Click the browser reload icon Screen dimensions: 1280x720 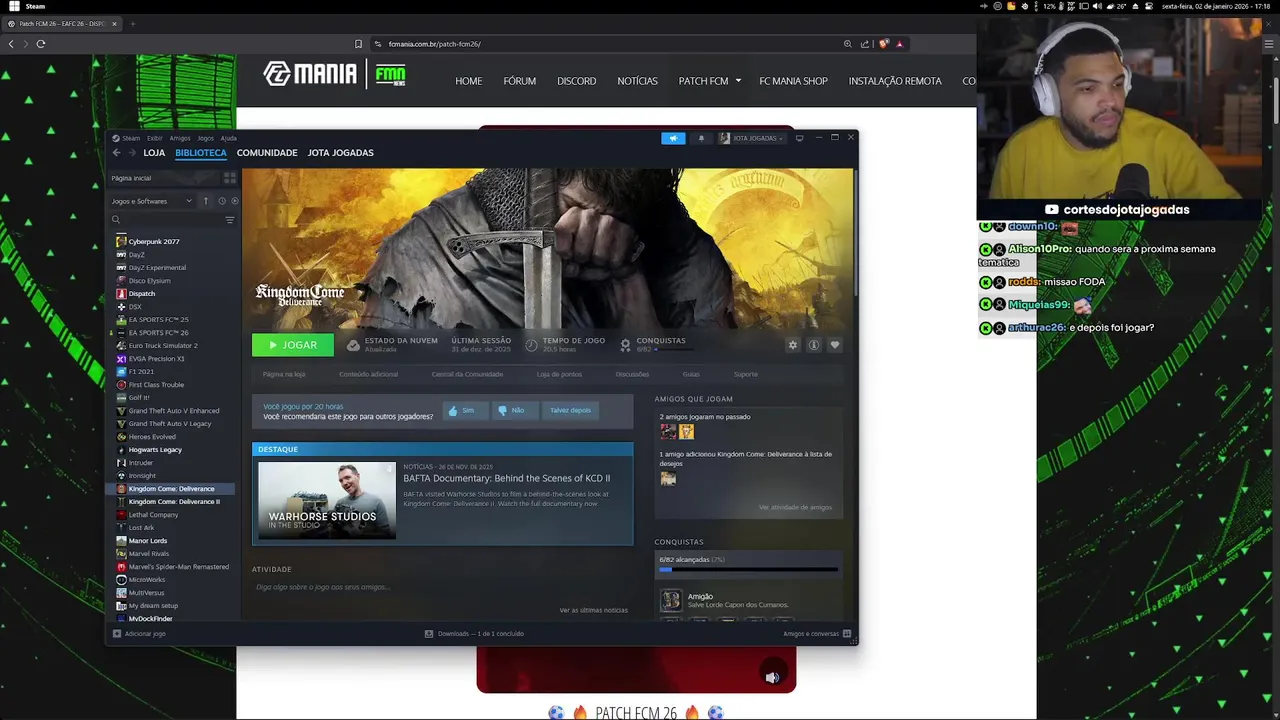click(41, 44)
